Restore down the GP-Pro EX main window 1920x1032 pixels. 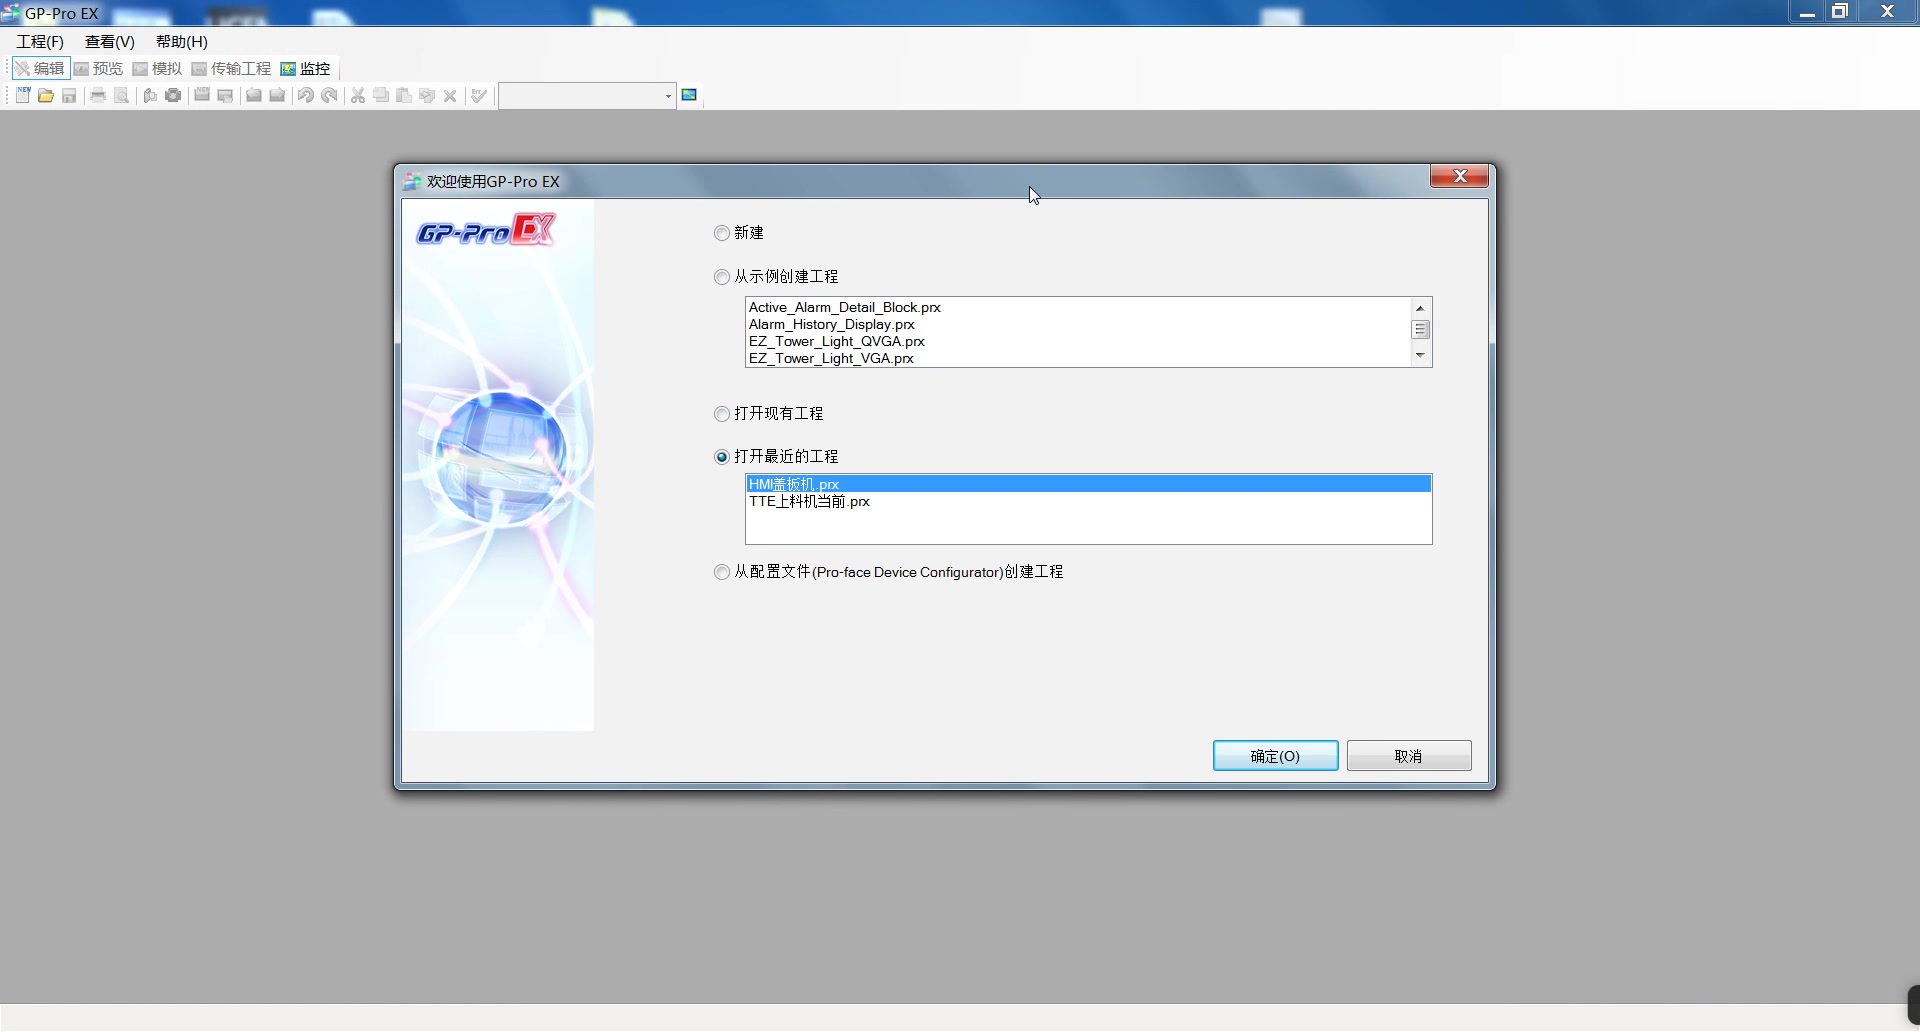tap(1840, 12)
